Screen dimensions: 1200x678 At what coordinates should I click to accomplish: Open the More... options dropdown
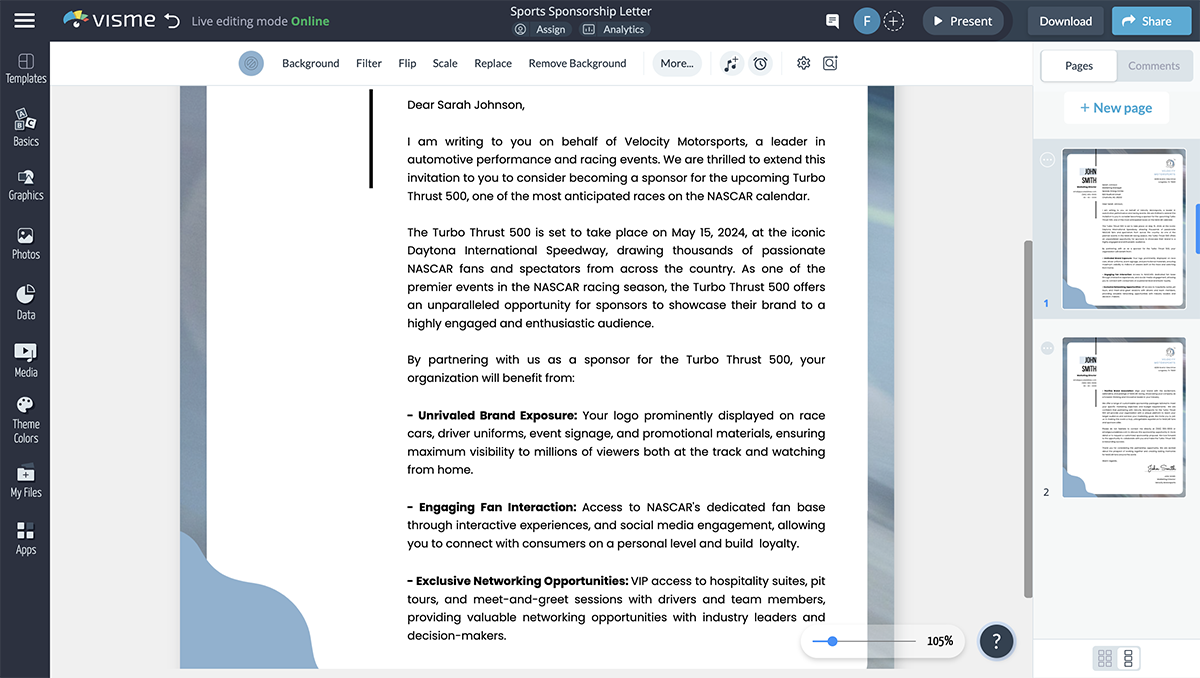point(677,63)
